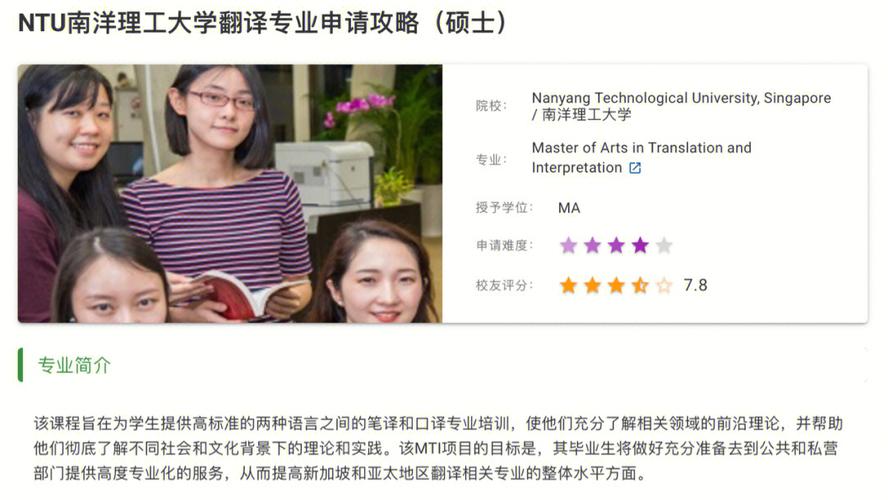Viewport: 888px width, 500px height.
Task: Click the second orange alumni rating star
Action: (x=592, y=285)
